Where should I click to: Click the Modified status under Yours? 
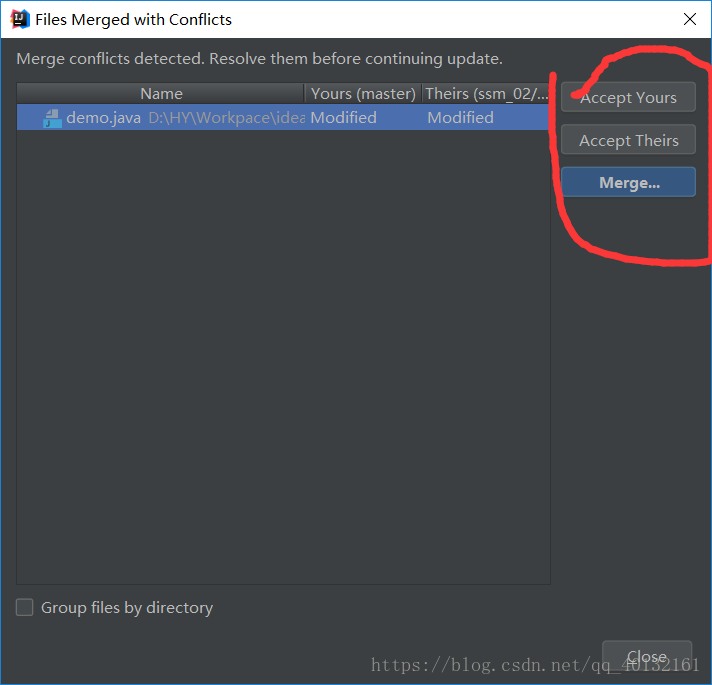pyautogui.click(x=343, y=118)
